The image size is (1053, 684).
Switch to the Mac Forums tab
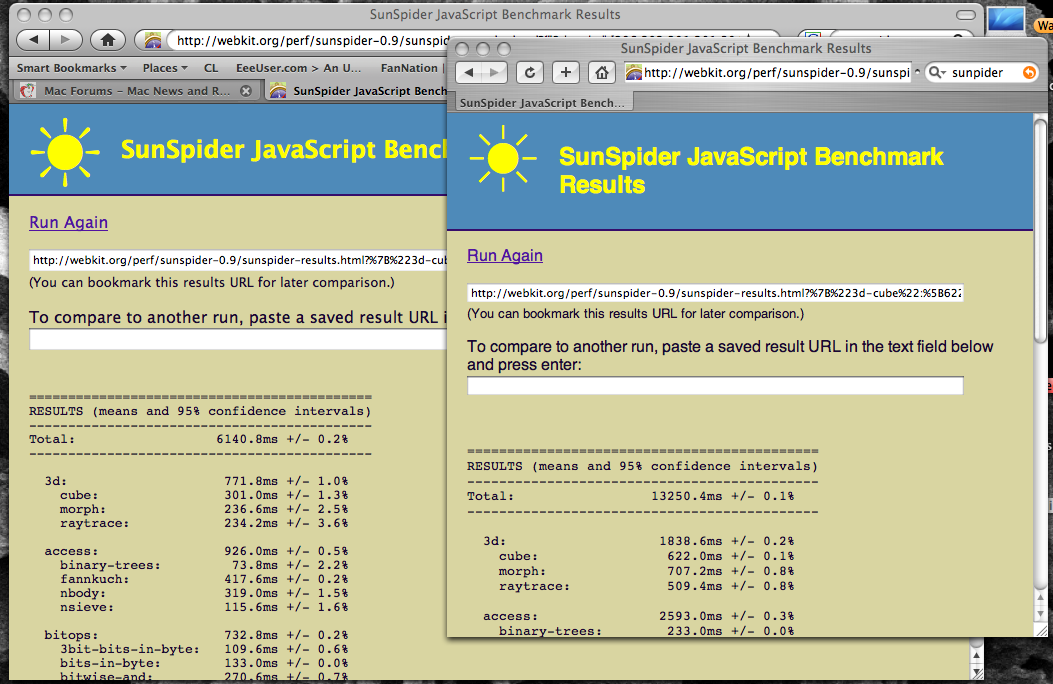coord(136,91)
